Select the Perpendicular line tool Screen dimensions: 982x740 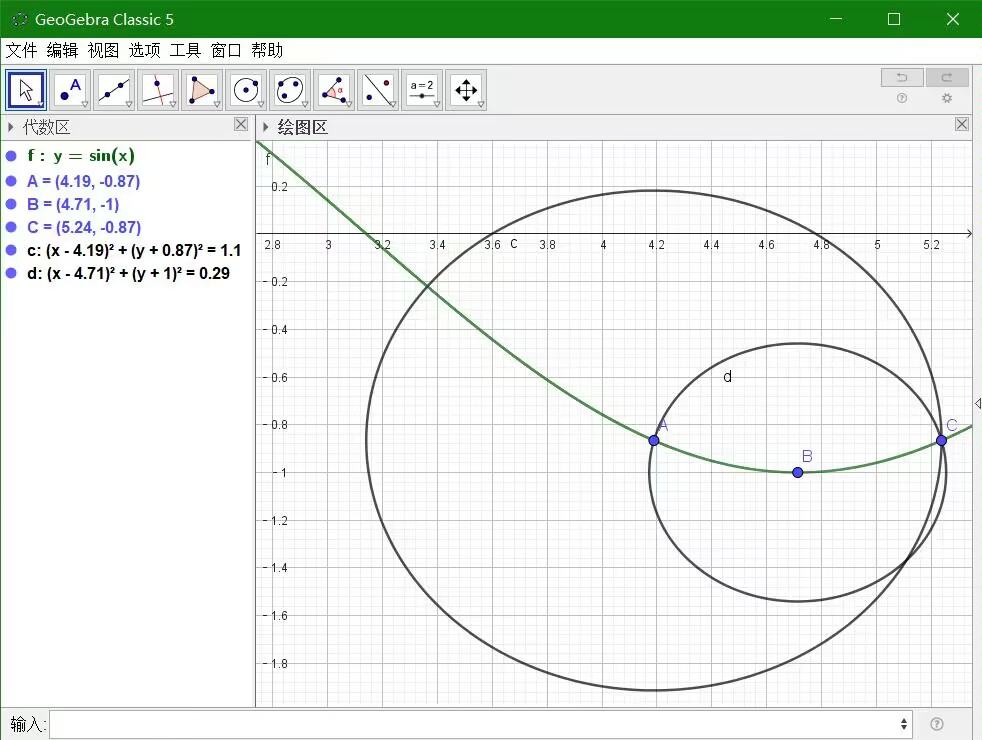158,90
